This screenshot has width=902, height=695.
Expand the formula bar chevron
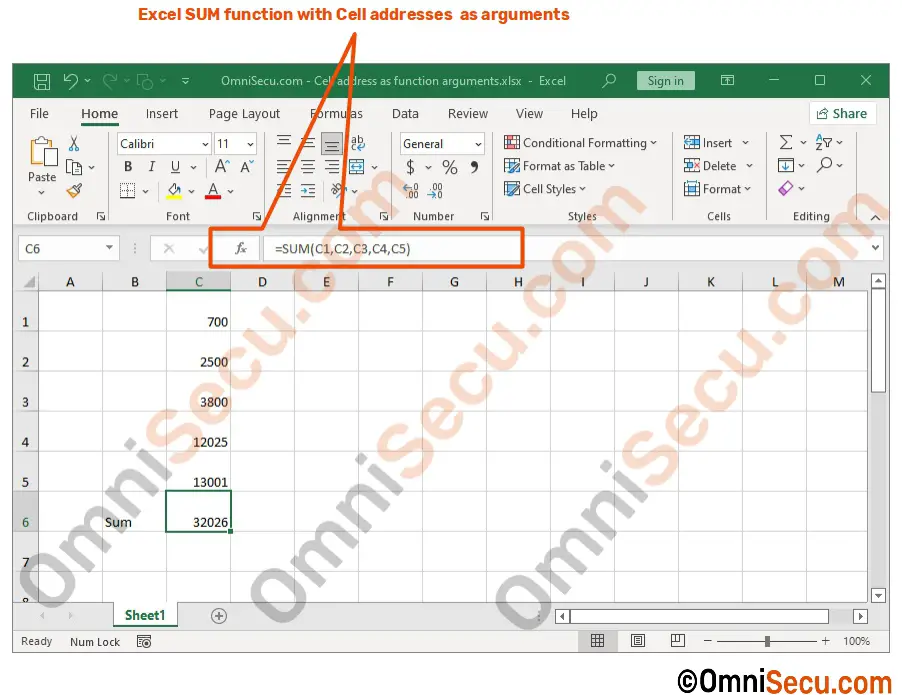pos(875,248)
